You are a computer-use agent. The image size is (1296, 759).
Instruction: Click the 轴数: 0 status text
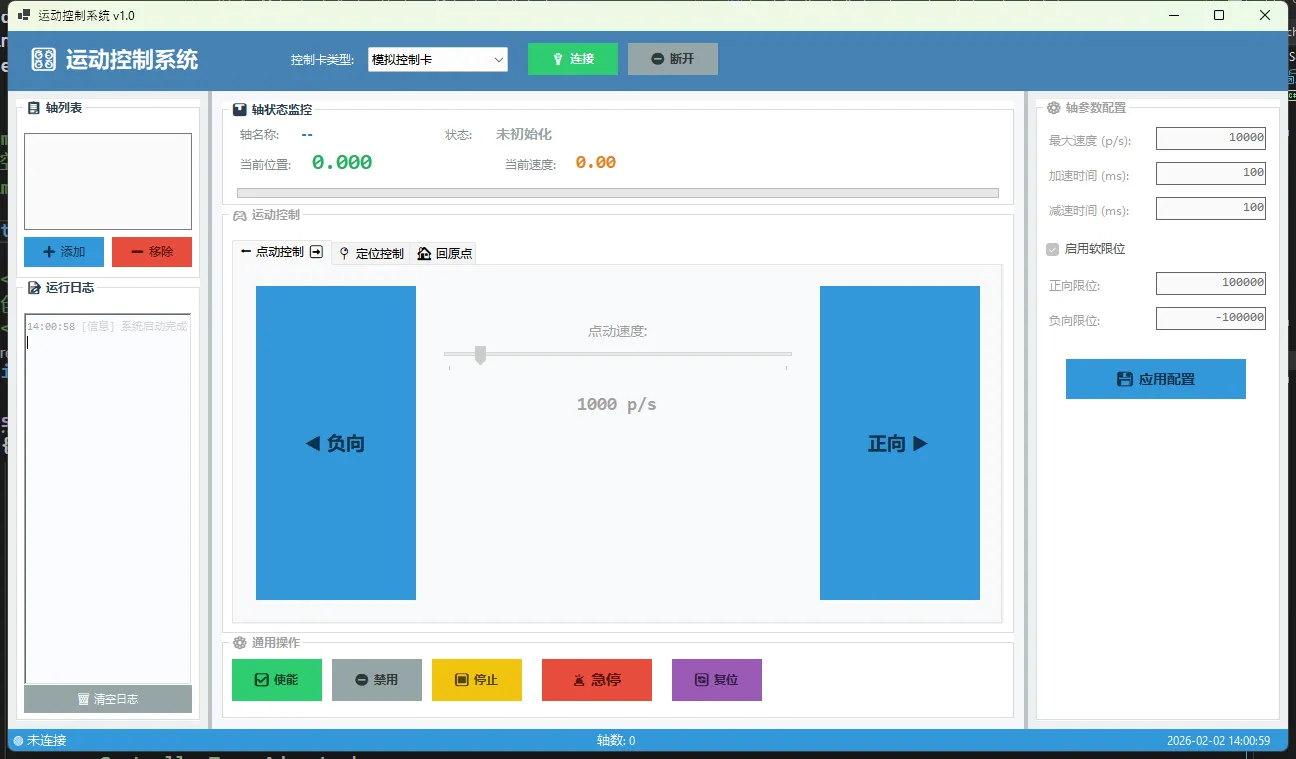(616, 741)
